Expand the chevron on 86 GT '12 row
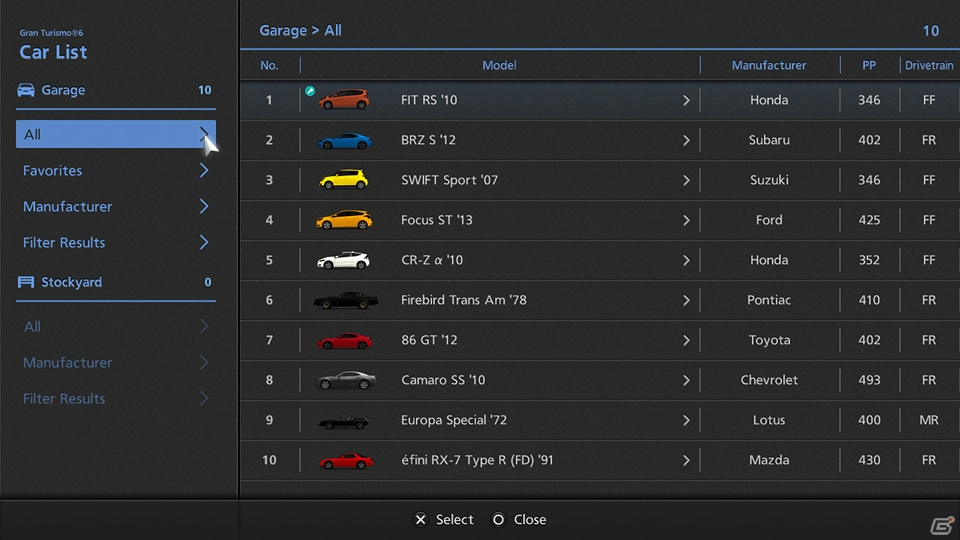This screenshot has height=540, width=960. point(686,340)
